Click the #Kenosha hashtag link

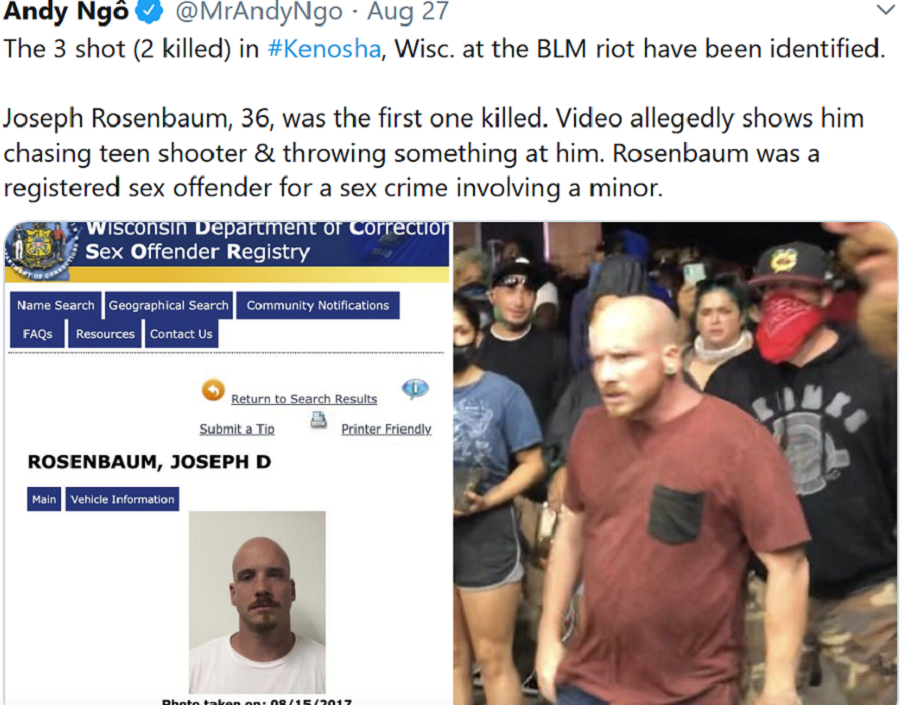coord(324,49)
